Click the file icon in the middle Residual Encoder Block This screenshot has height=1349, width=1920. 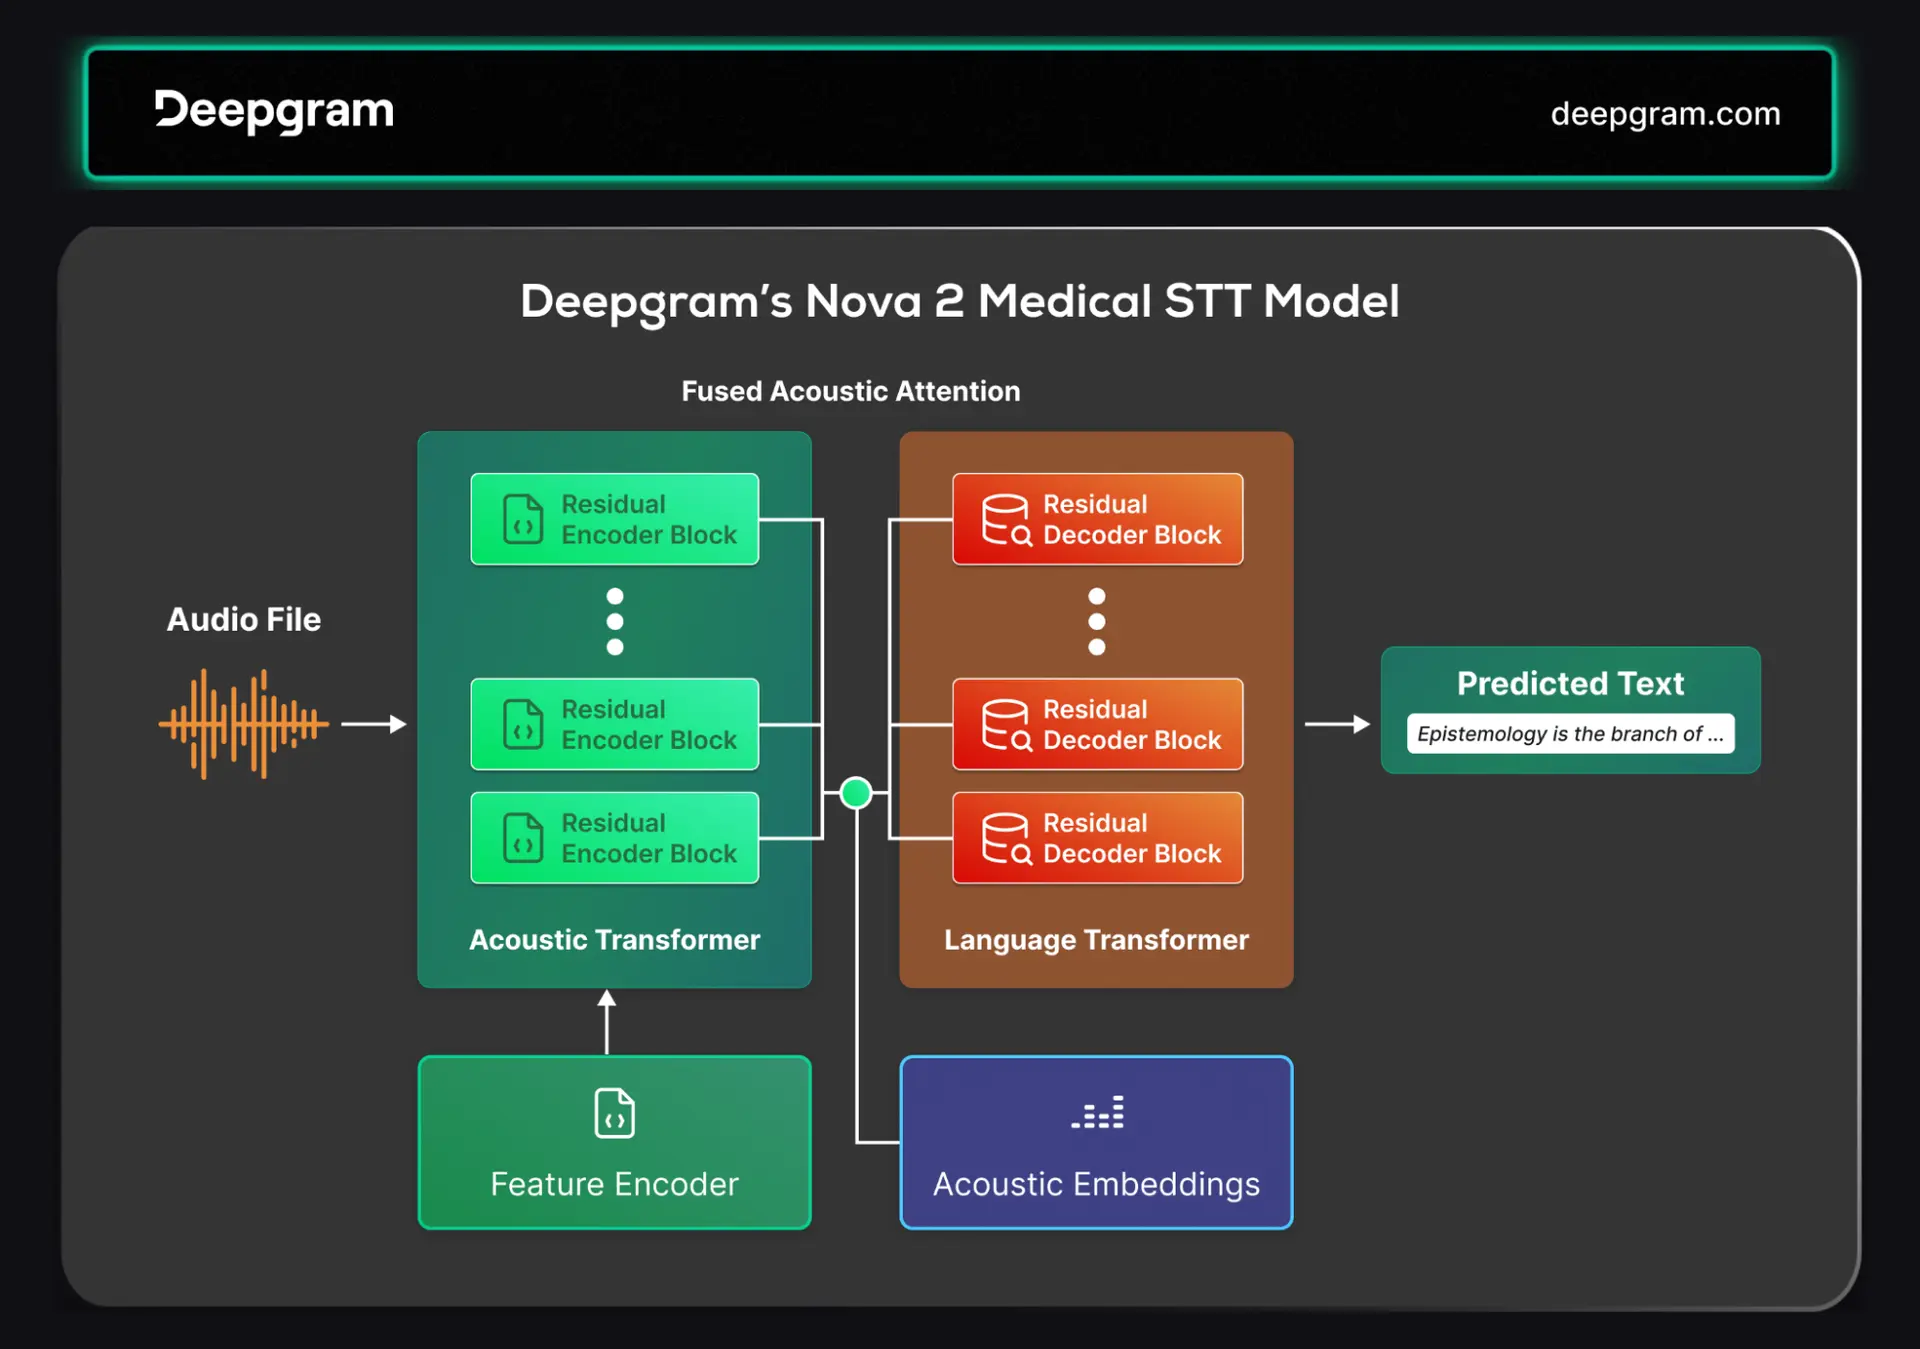pyautogui.click(x=521, y=724)
